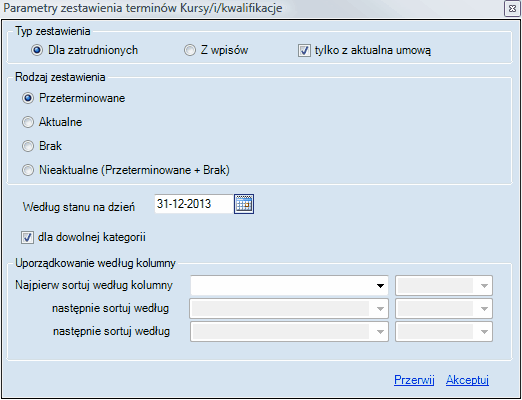The image size is (522, 400).
Task: Toggle the tylko z aktualna umową checkbox
Action: pos(364,51)
